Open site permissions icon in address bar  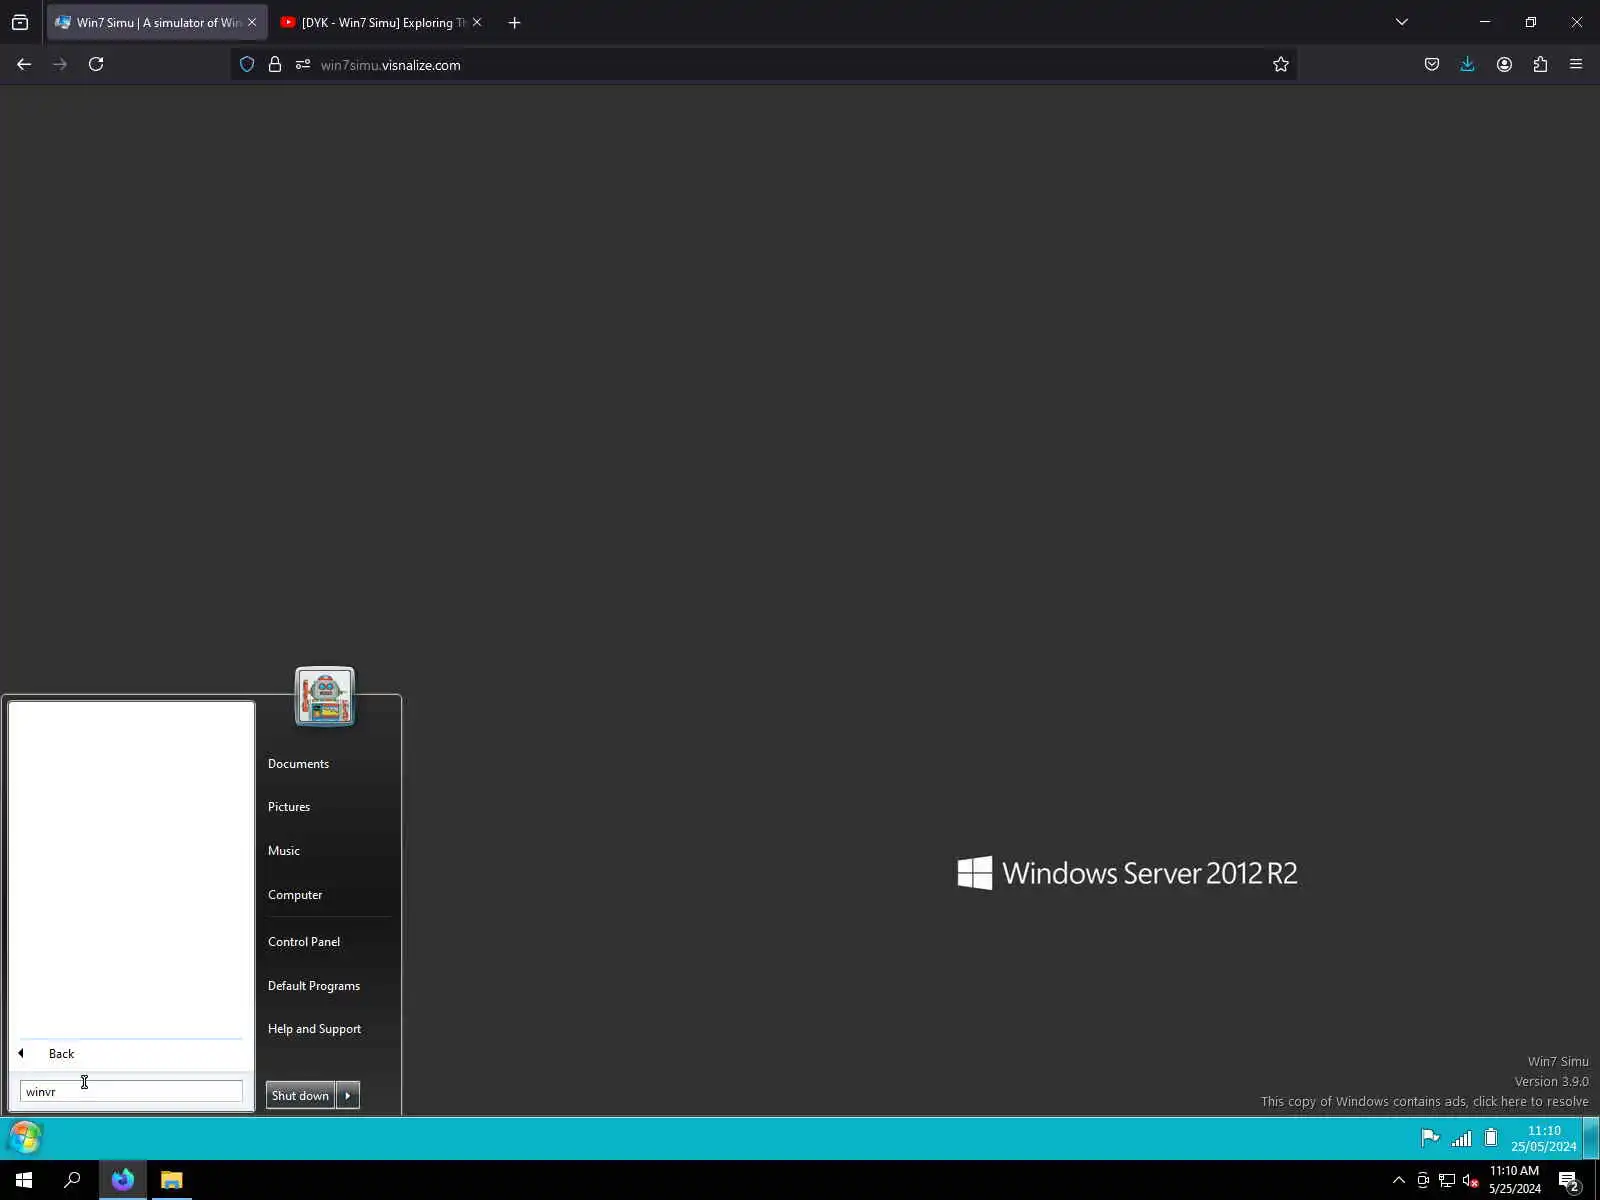point(303,65)
